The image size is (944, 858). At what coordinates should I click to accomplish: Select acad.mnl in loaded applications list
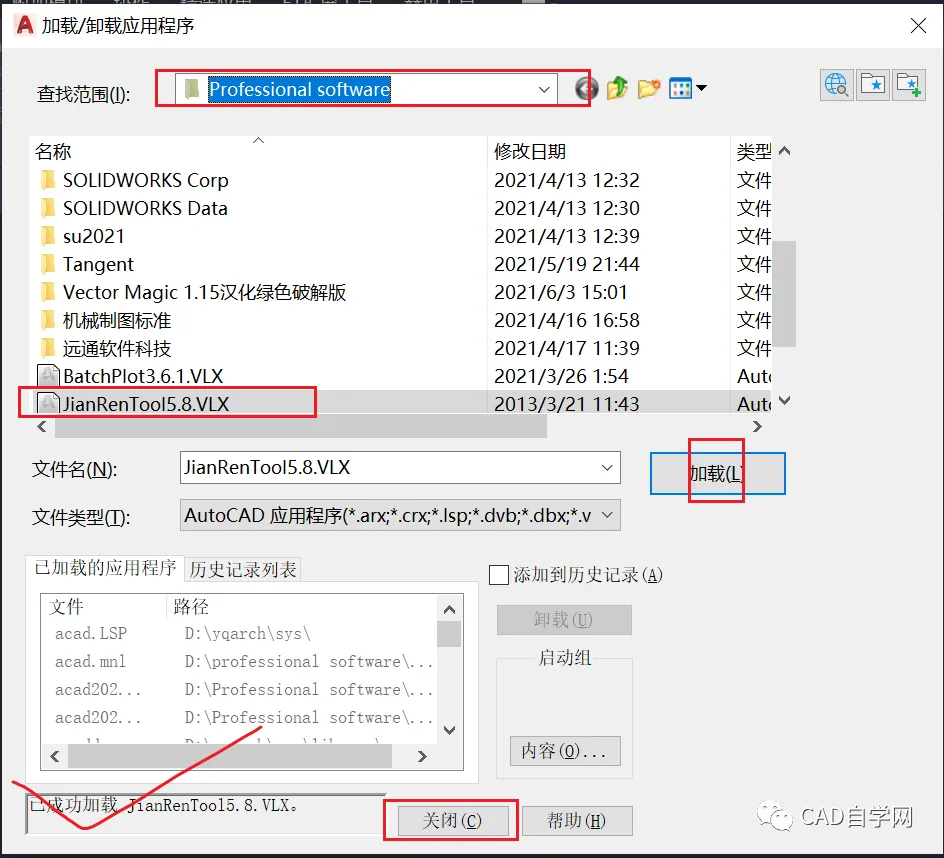(91, 662)
